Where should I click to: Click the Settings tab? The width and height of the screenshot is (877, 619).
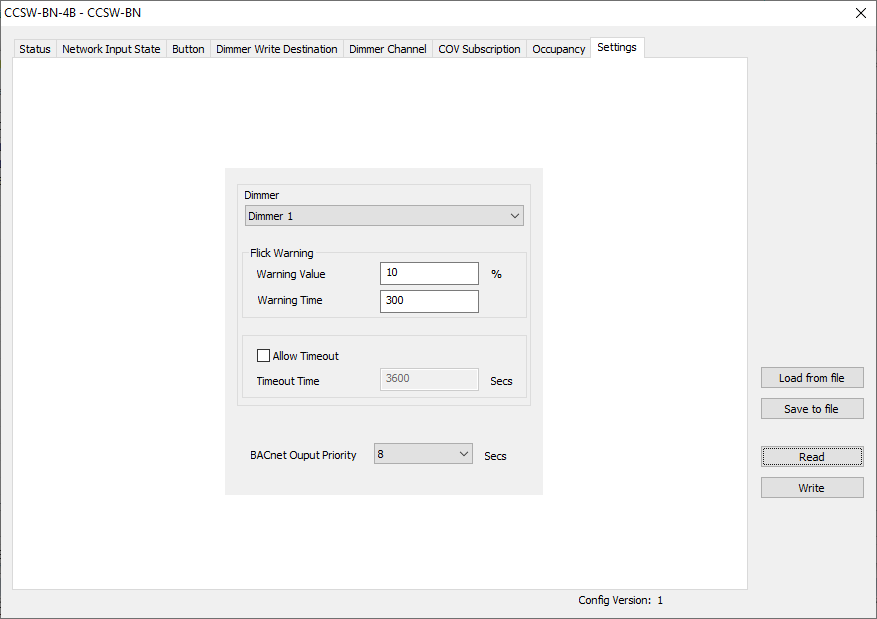pyautogui.click(x=617, y=48)
